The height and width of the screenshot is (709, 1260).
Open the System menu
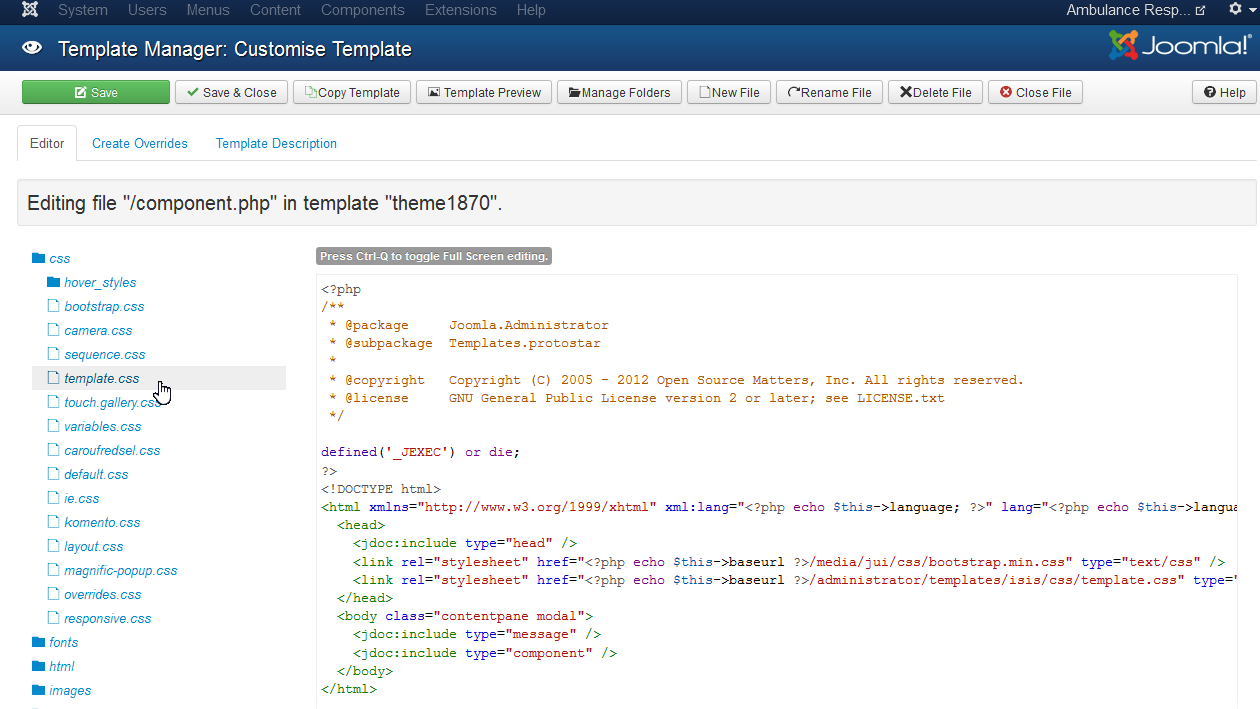[83, 10]
